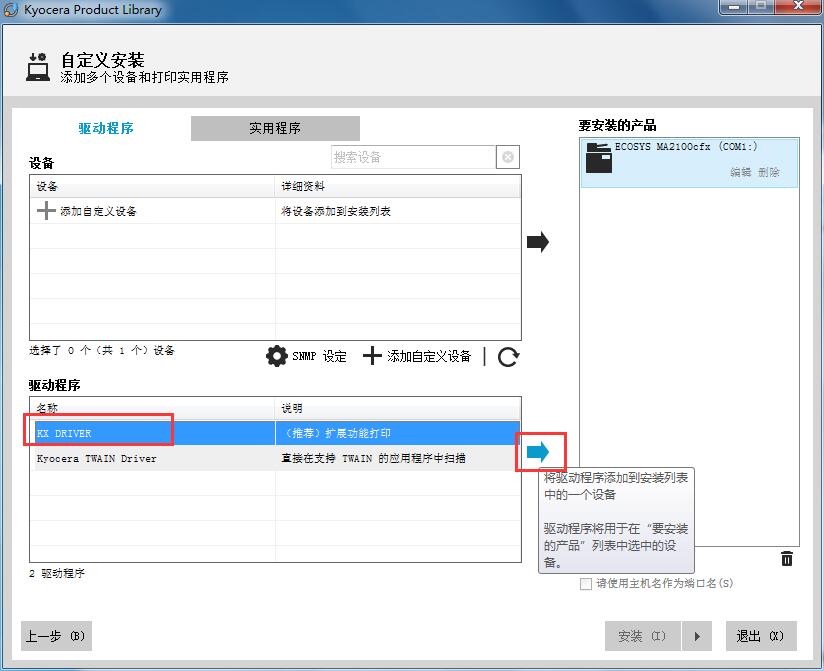Select the Kyocera TWAIN Driver row
The image size is (824, 671).
(x=275, y=458)
